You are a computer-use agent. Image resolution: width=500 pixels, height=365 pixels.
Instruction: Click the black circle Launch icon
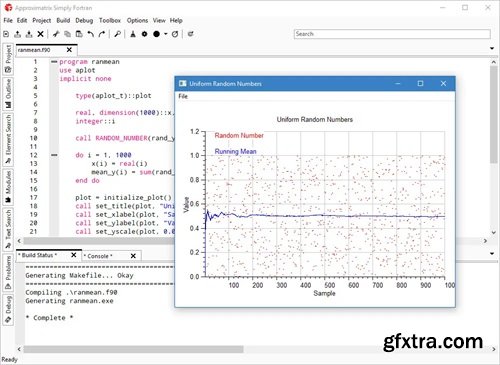click(x=156, y=34)
